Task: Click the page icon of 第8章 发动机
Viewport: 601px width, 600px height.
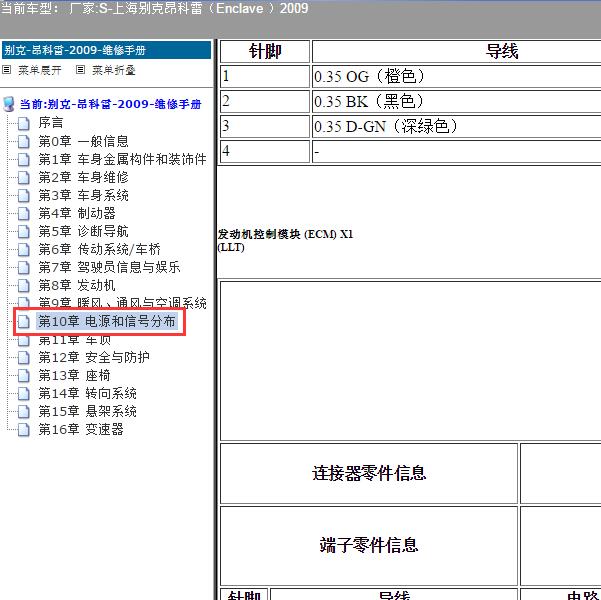Action: point(24,286)
